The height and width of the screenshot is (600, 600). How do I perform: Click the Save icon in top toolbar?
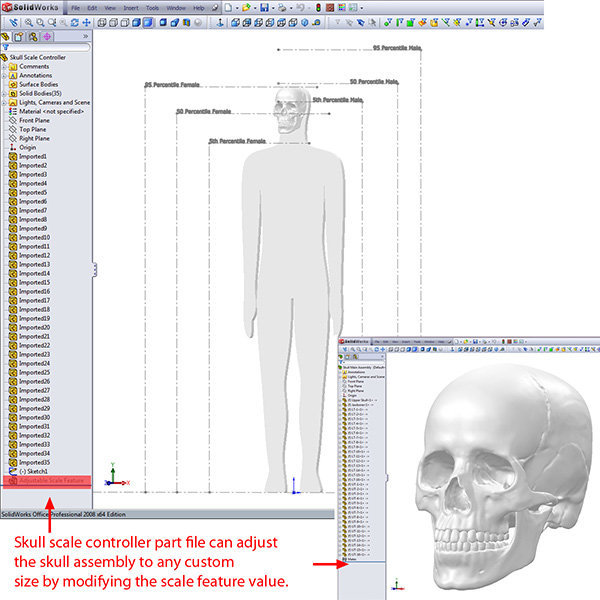(263, 7)
